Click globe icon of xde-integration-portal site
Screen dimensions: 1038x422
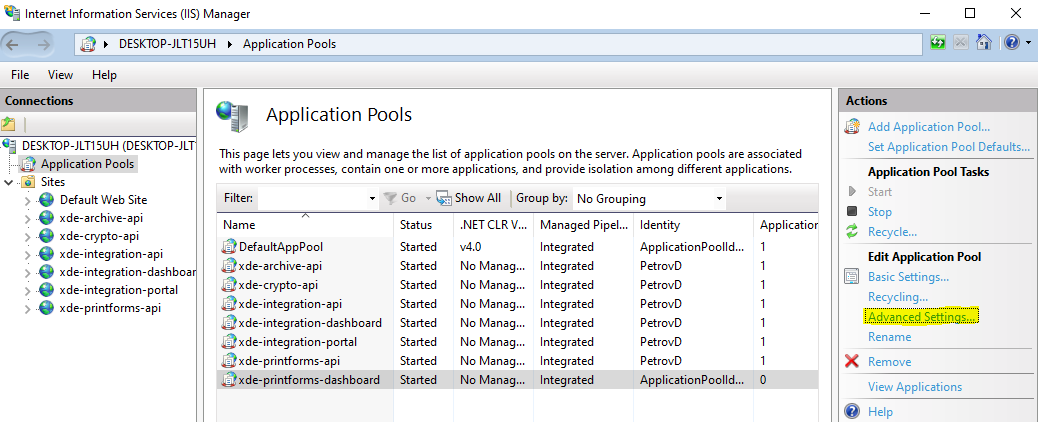[46, 290]
